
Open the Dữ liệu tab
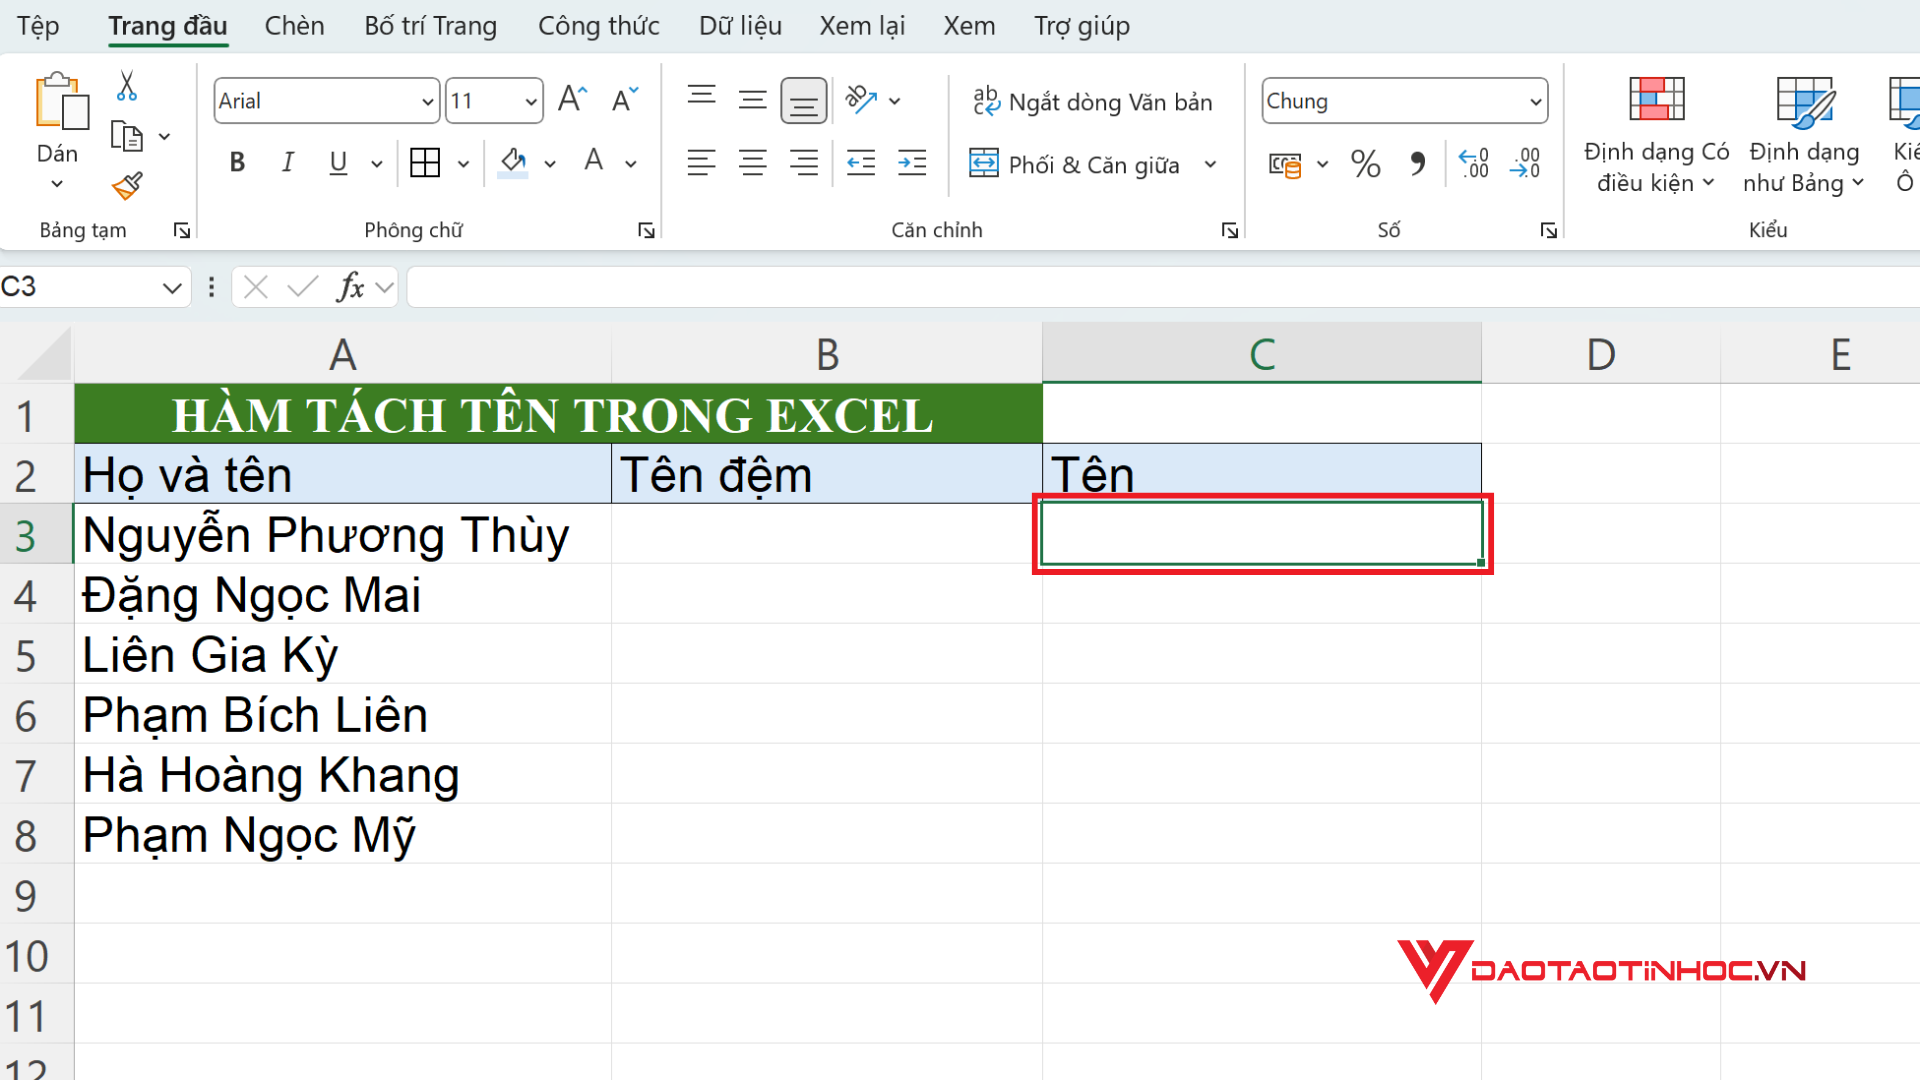click(x=740, y=26)
